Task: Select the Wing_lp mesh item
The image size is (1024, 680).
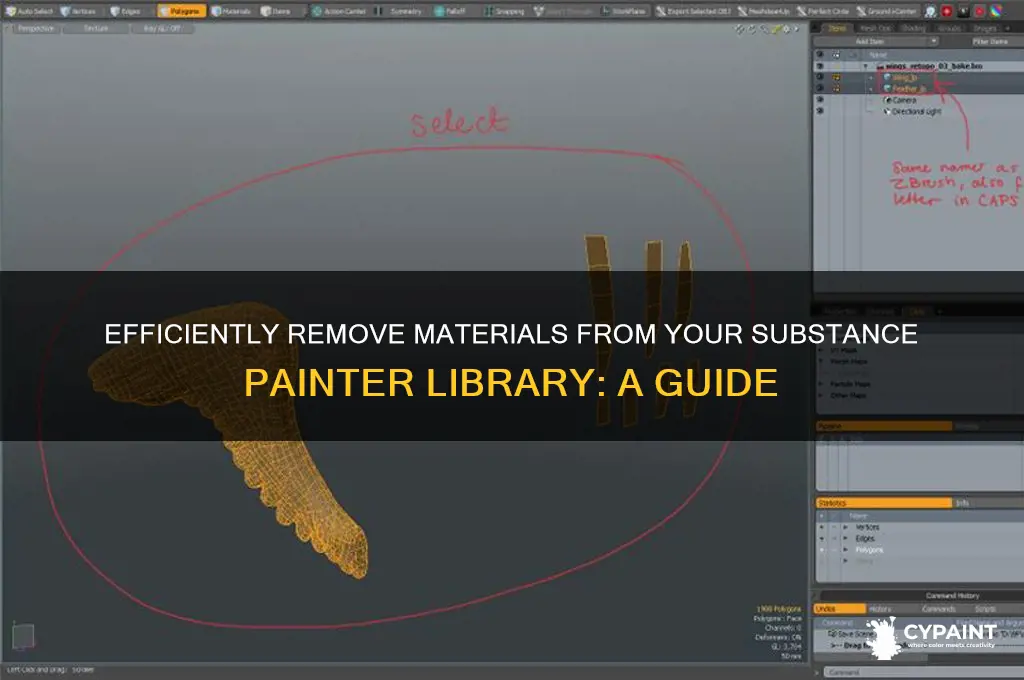Action: 906,77
